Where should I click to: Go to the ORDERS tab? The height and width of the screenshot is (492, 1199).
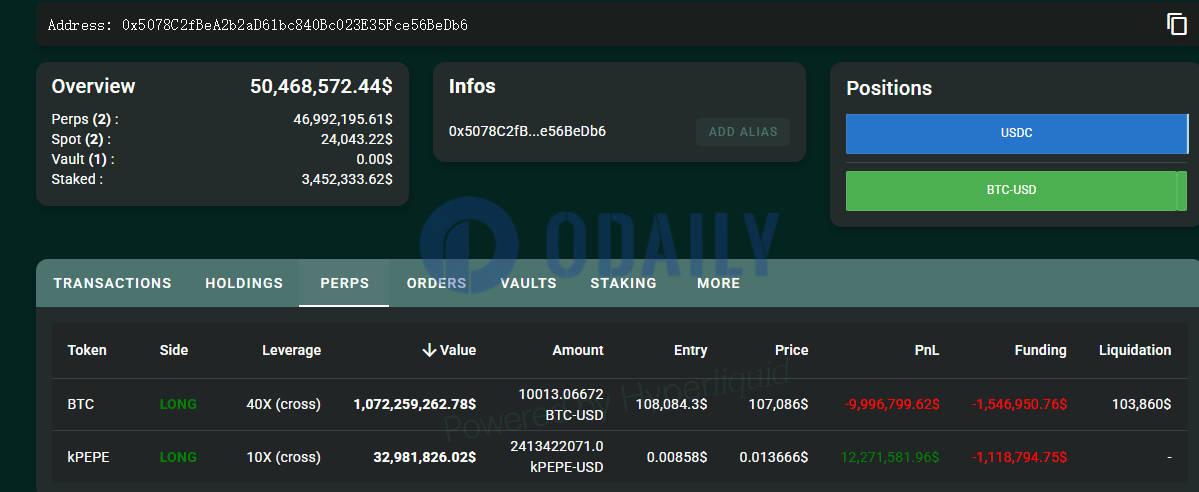click(437, 283)
